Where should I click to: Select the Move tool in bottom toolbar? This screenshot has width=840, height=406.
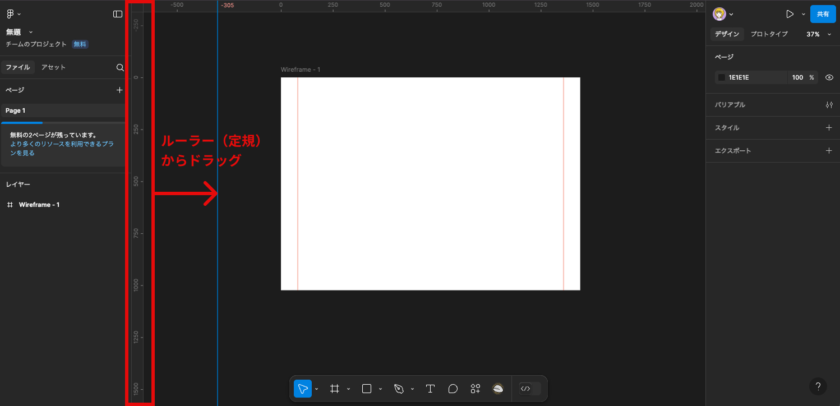click(302, 388)
